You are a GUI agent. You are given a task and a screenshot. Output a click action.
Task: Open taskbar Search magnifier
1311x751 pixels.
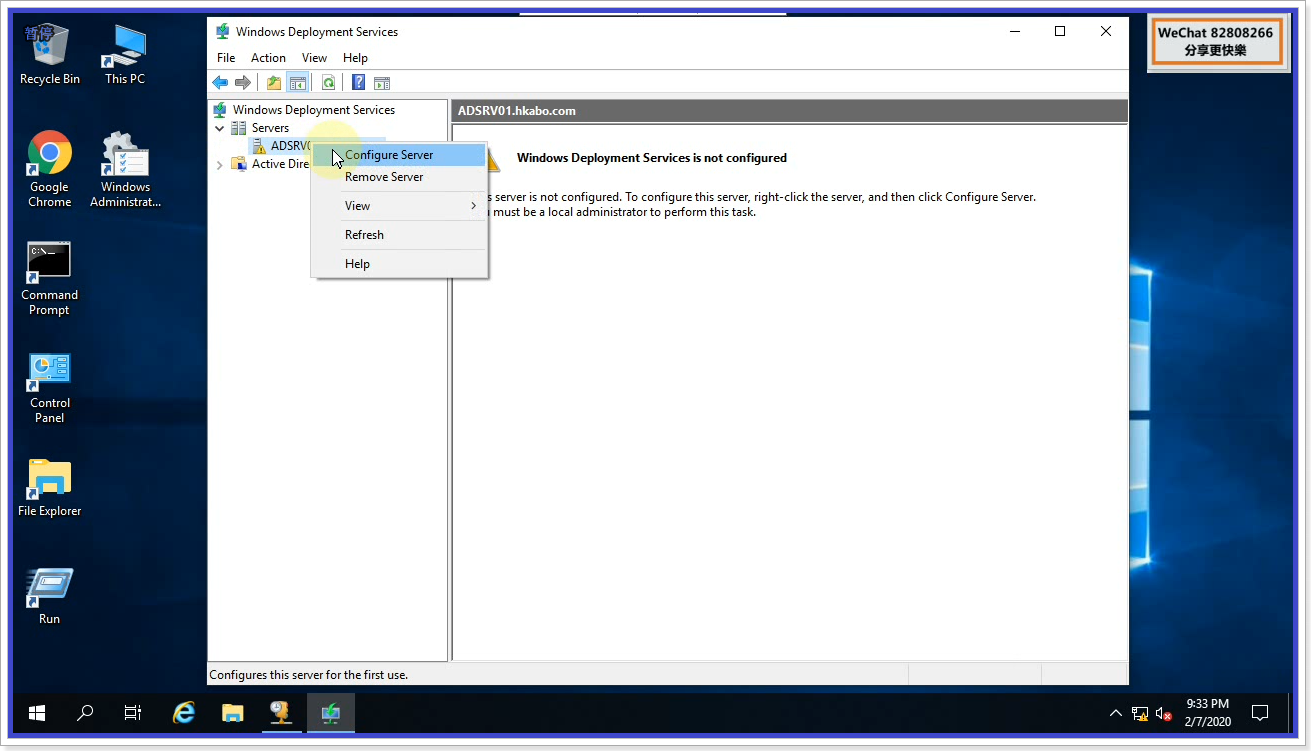[x=85, y=713]
